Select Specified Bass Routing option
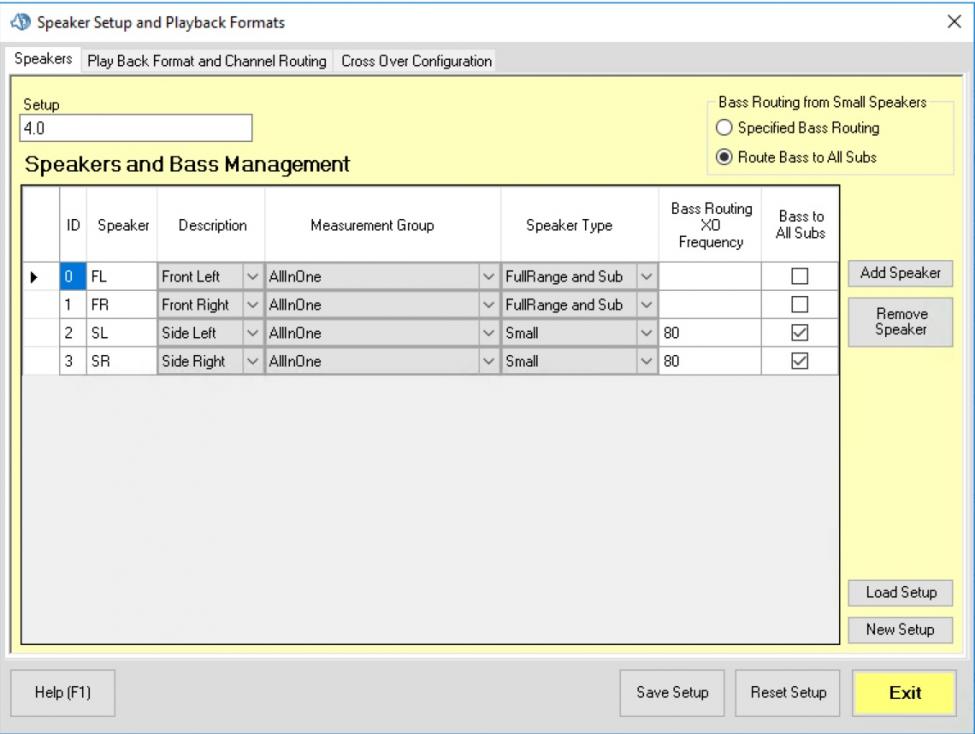 (723, 128)
